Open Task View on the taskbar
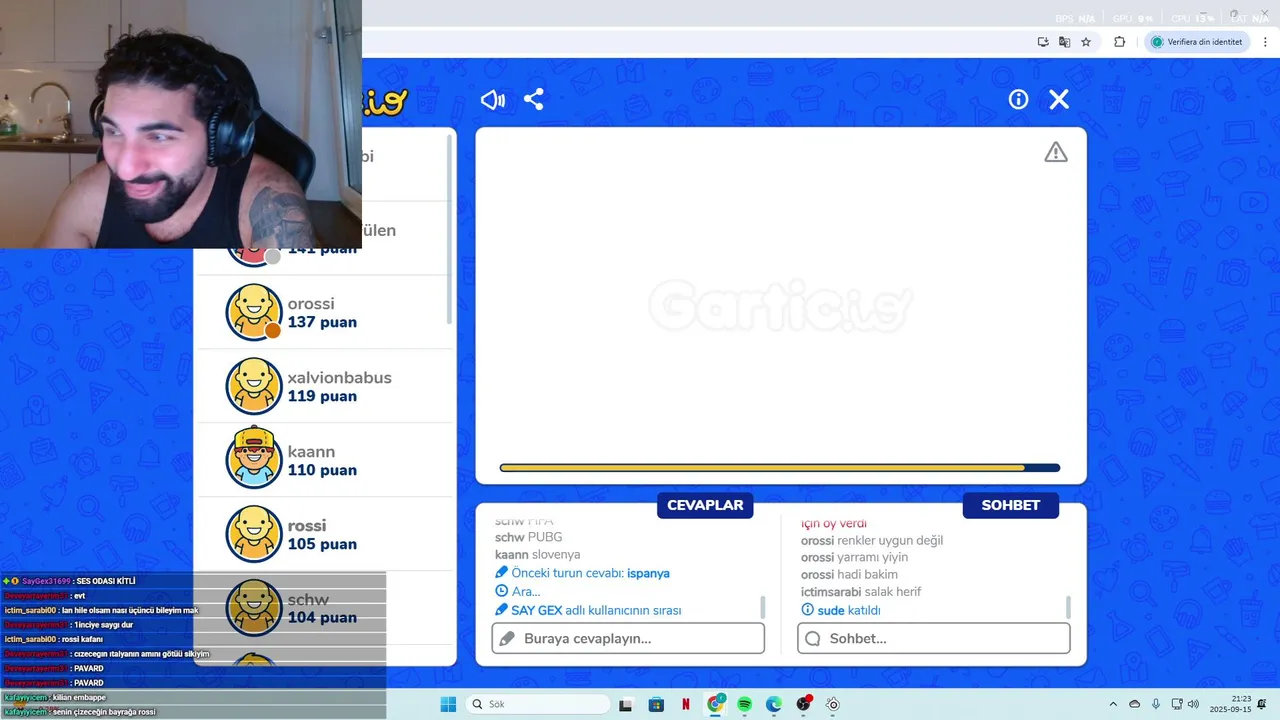 [626, 704]
